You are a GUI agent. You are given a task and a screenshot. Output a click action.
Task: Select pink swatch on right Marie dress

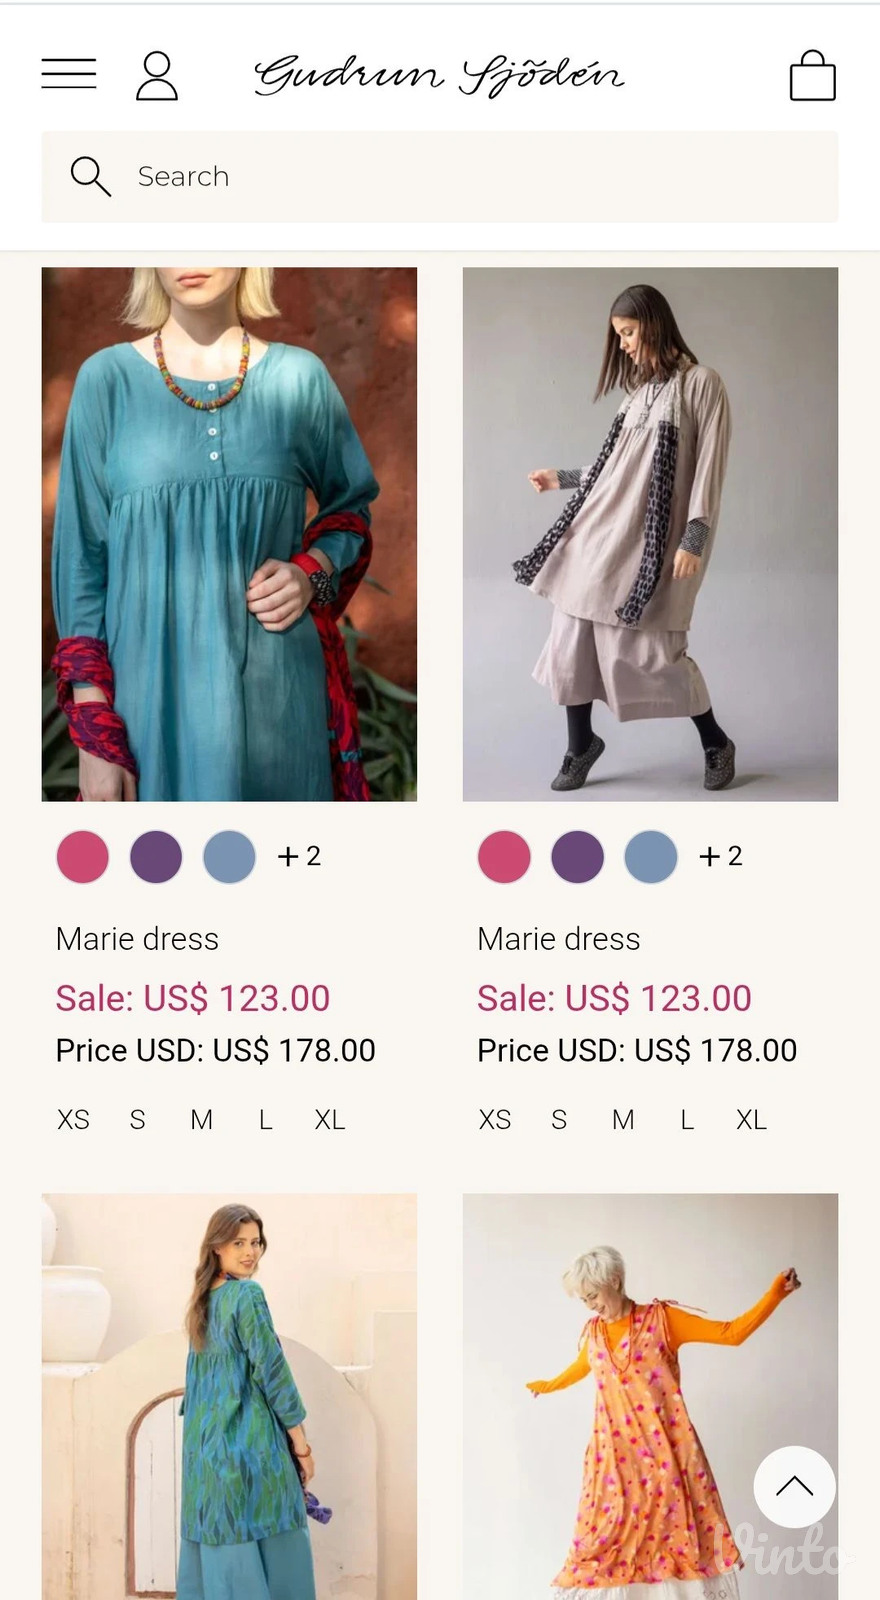504,857
